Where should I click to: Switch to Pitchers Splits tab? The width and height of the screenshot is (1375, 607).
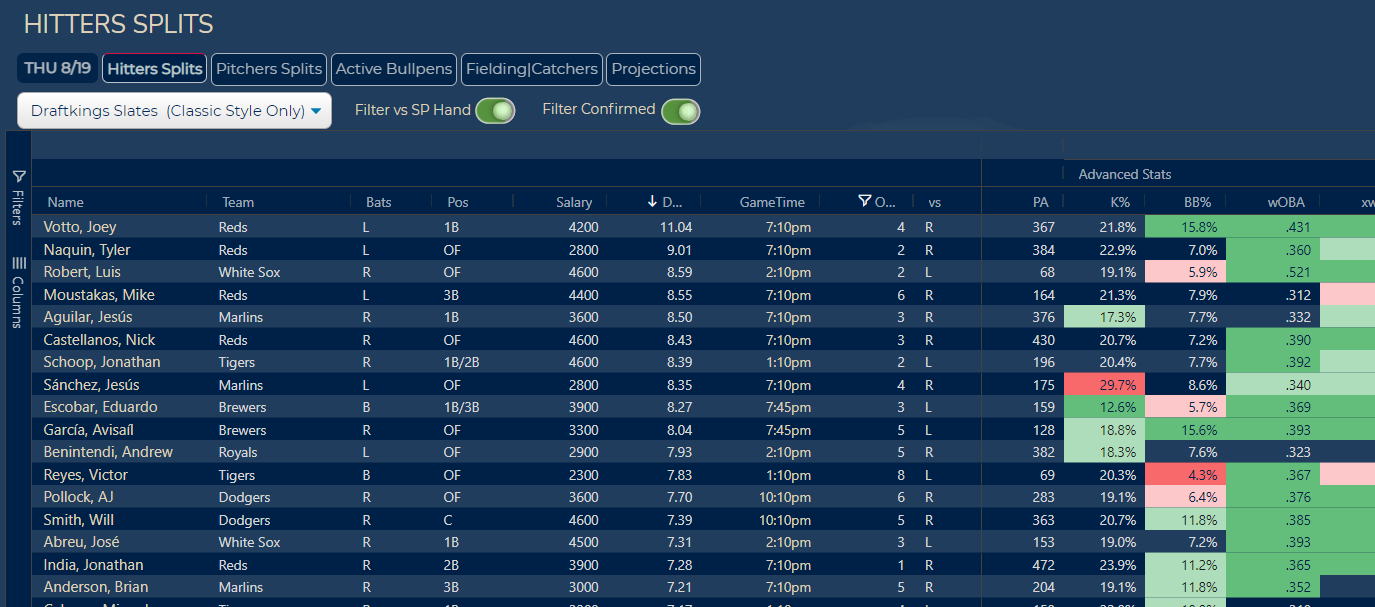269,69
